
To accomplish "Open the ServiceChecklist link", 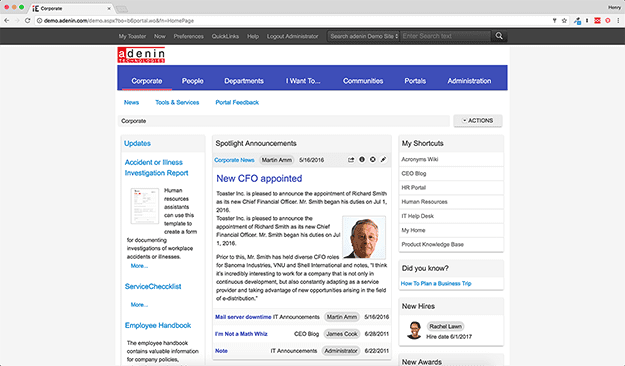I will [153, 287].
